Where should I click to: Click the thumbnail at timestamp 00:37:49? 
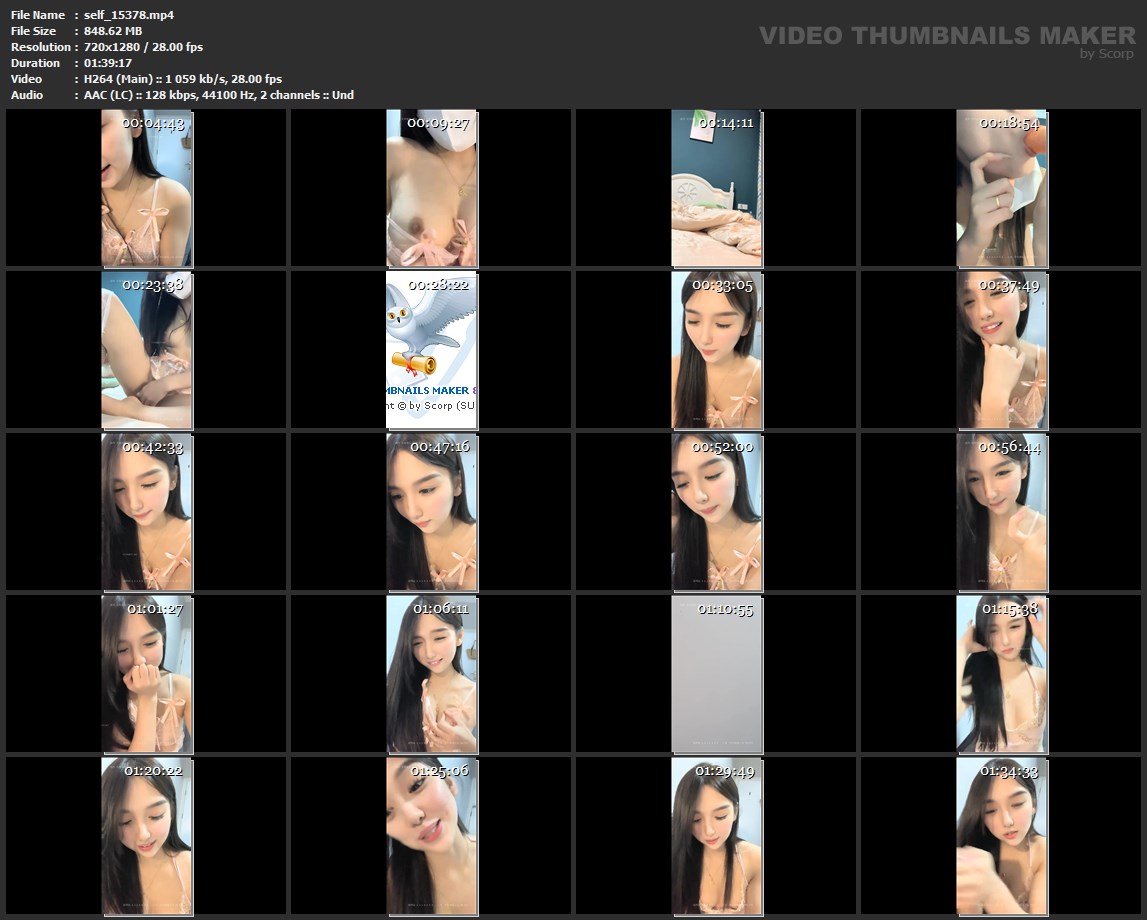coord(1001,350)
